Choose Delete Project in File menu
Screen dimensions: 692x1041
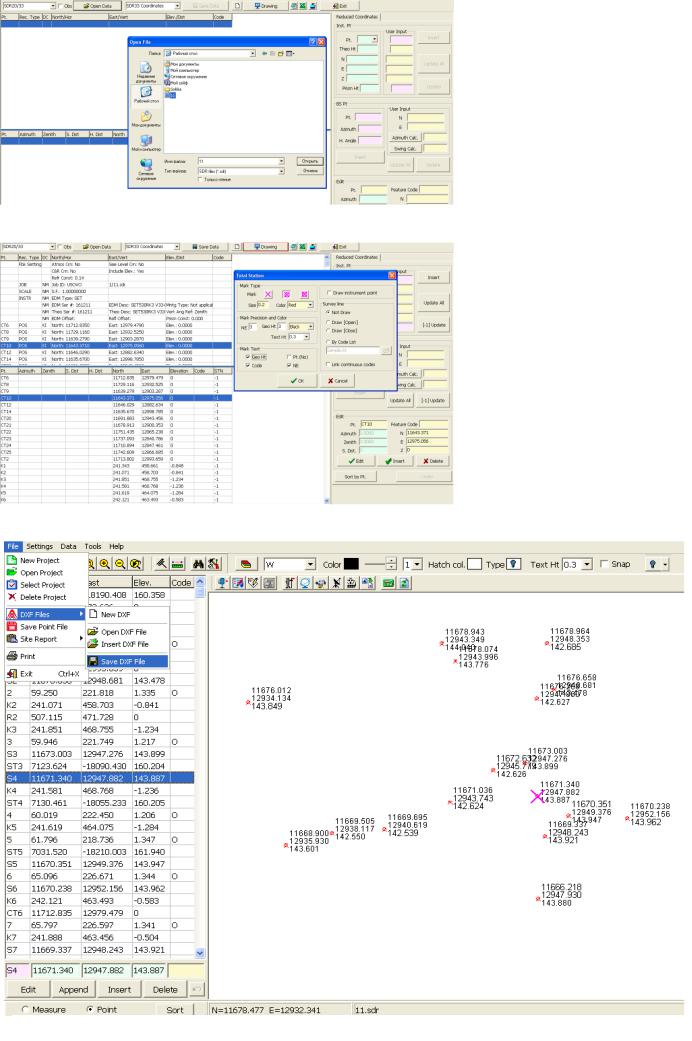pyautogui.click(x=43, y=597)
